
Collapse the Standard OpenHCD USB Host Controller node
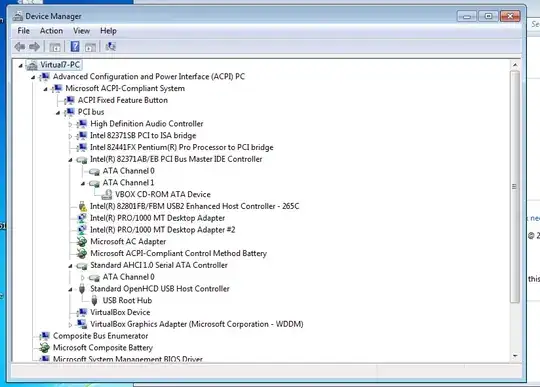[x=70, y=289]
